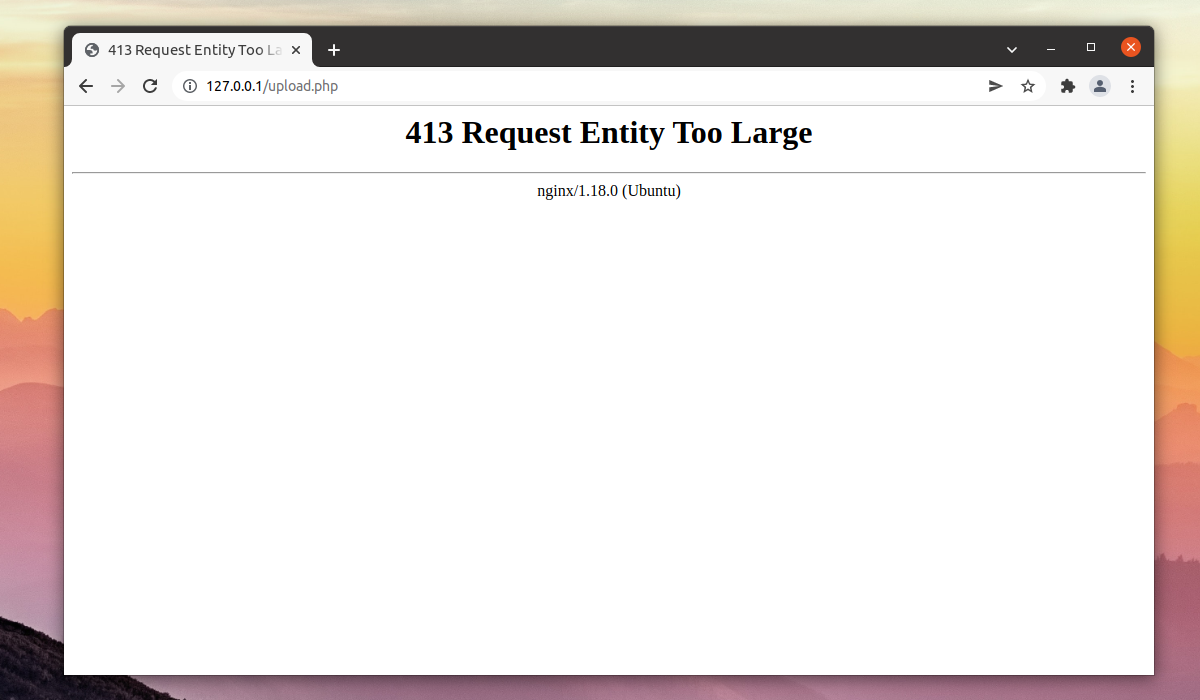Maximize the browser window
Screen dimensions: 1200x700
pos(1091,47)
